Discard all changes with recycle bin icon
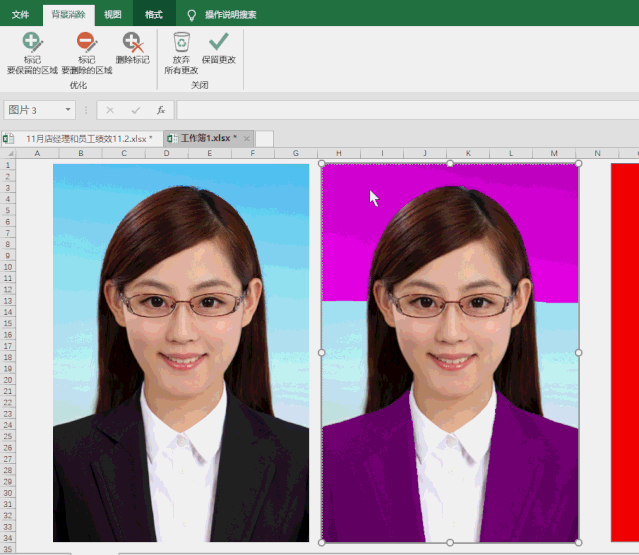The height and width of the screenshot is (555, 639). 181,42
